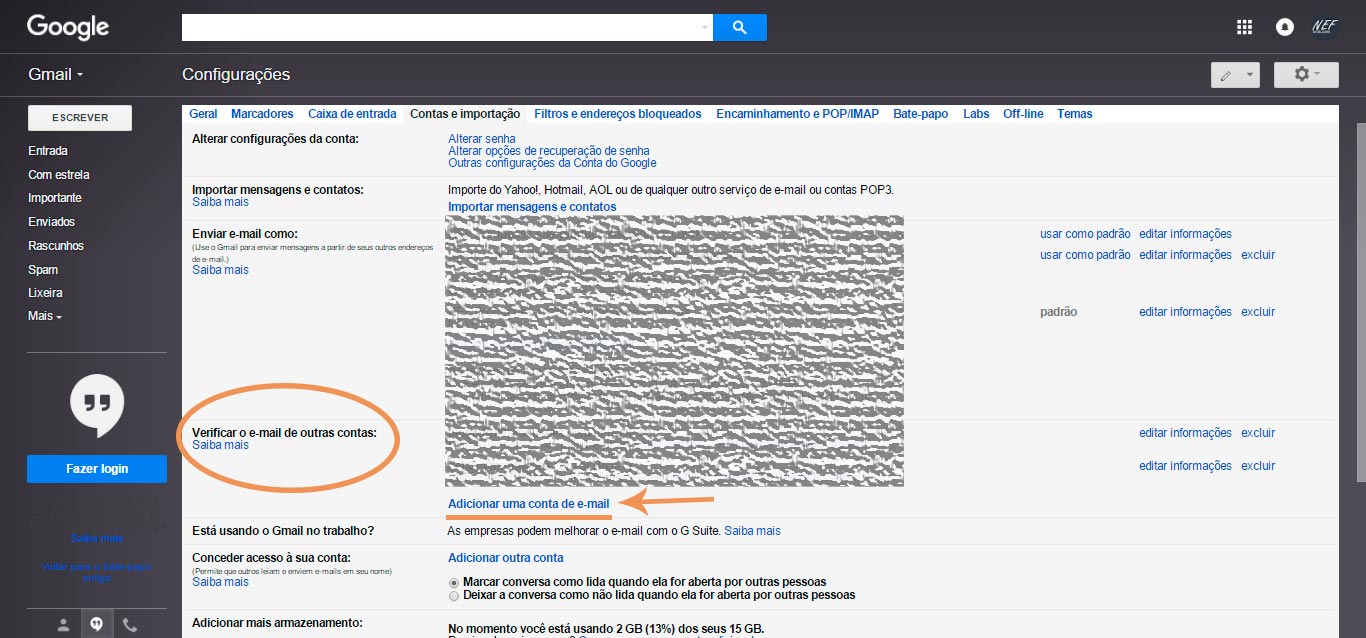Viewport: 1366px width, 638px height.
Task: Click the blue search magnifier button
Action: 740,27
